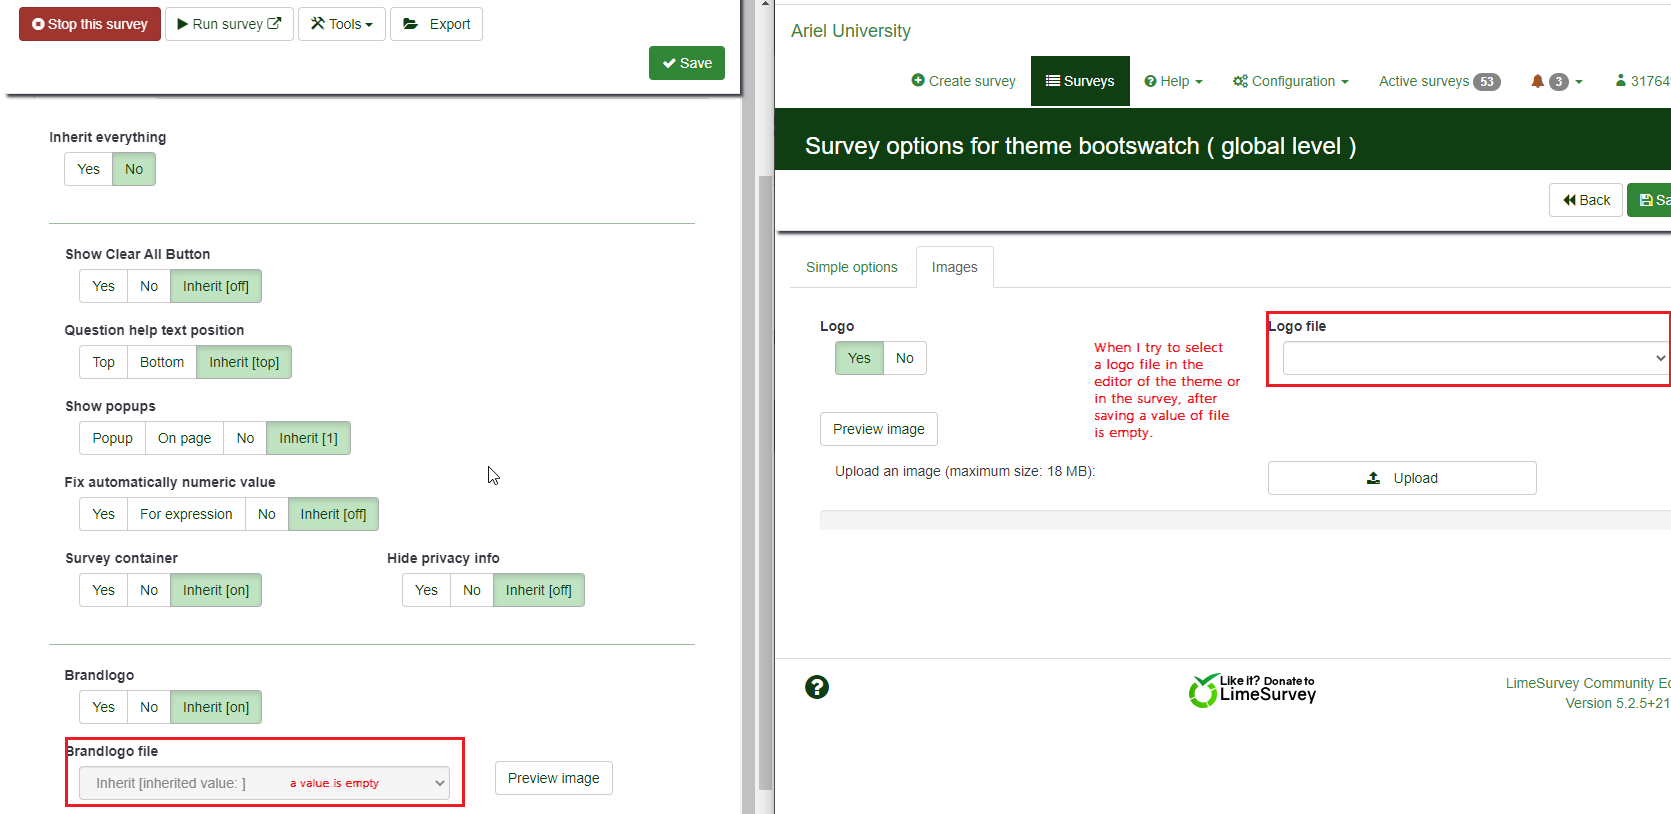Select No for Show popups
The image size is (1671, 814).
246,438
